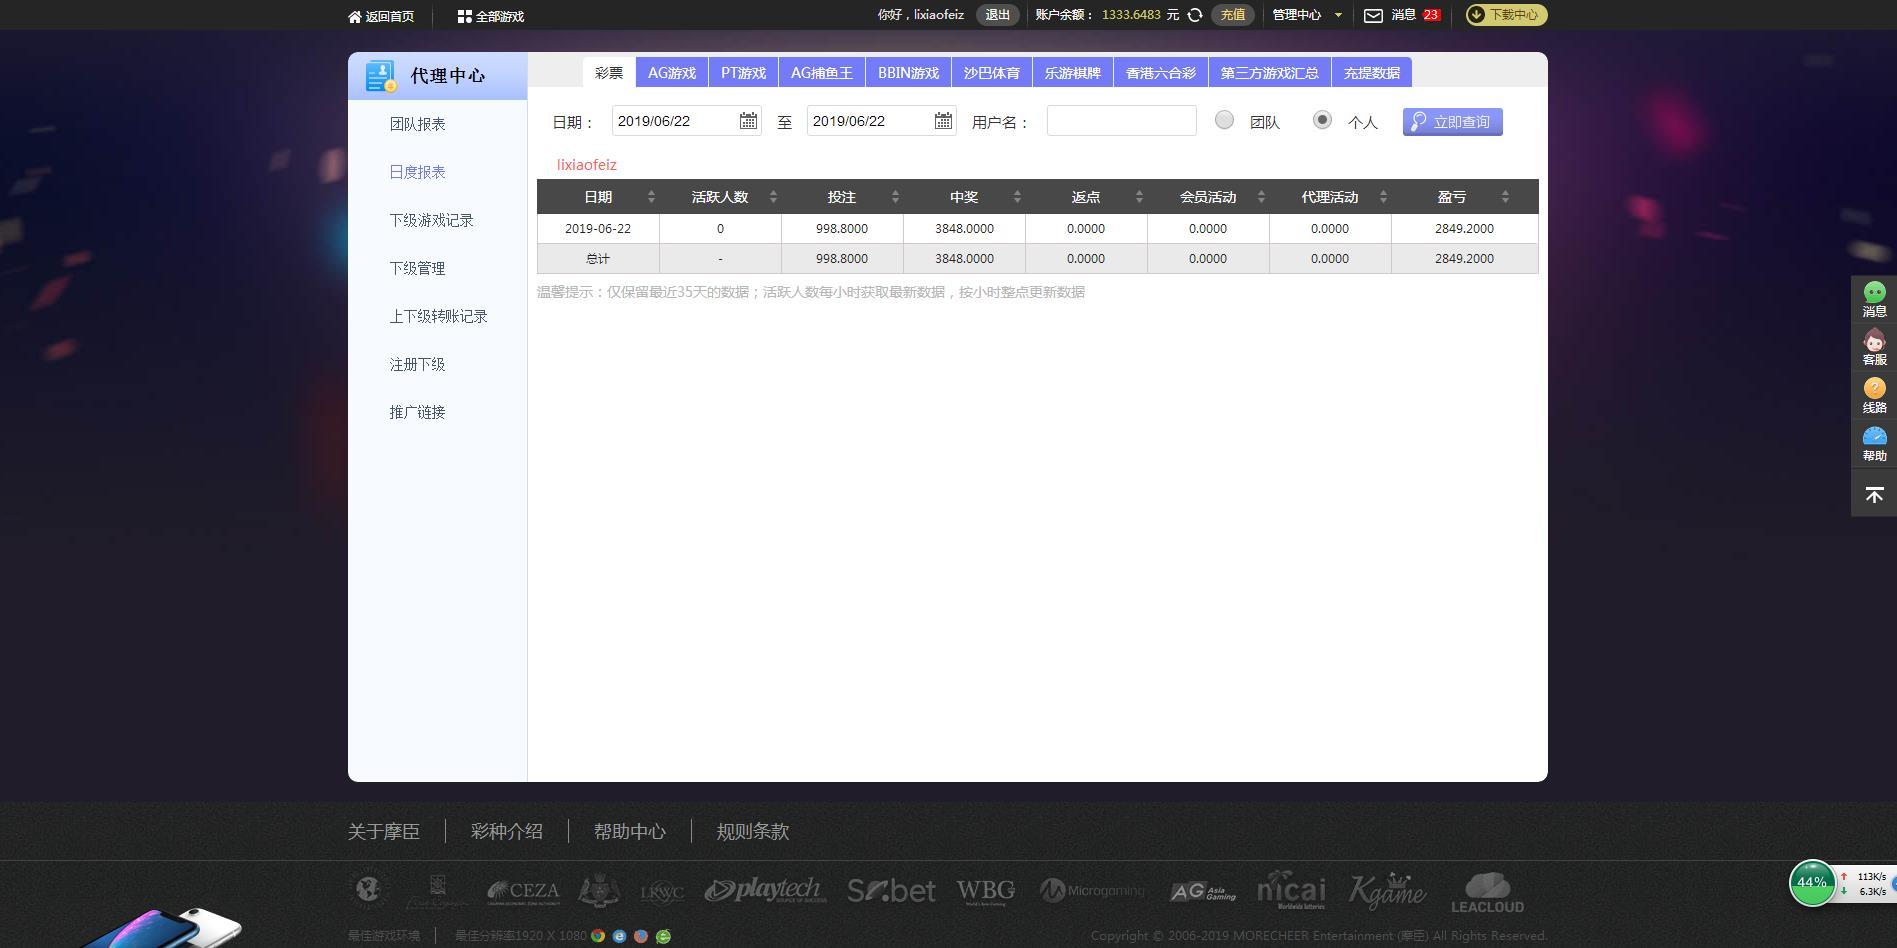Click the green 44% download progress indicator
The height and width of the screenshot is (948, 1897).
[x=1811, y=882]
